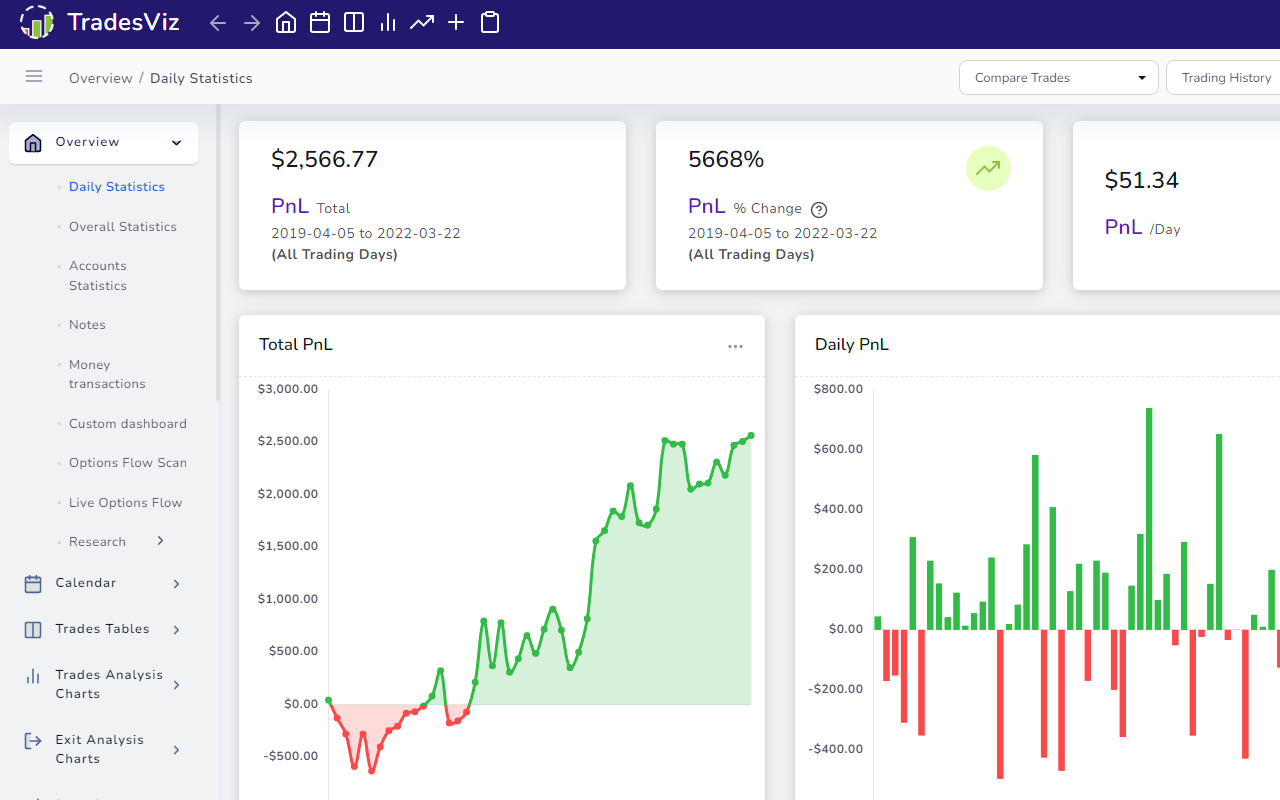Click the hamburger menu icon above the sidebar
Image resolution: width=1280 pixels, height=800 pixels.
point(33,76)
